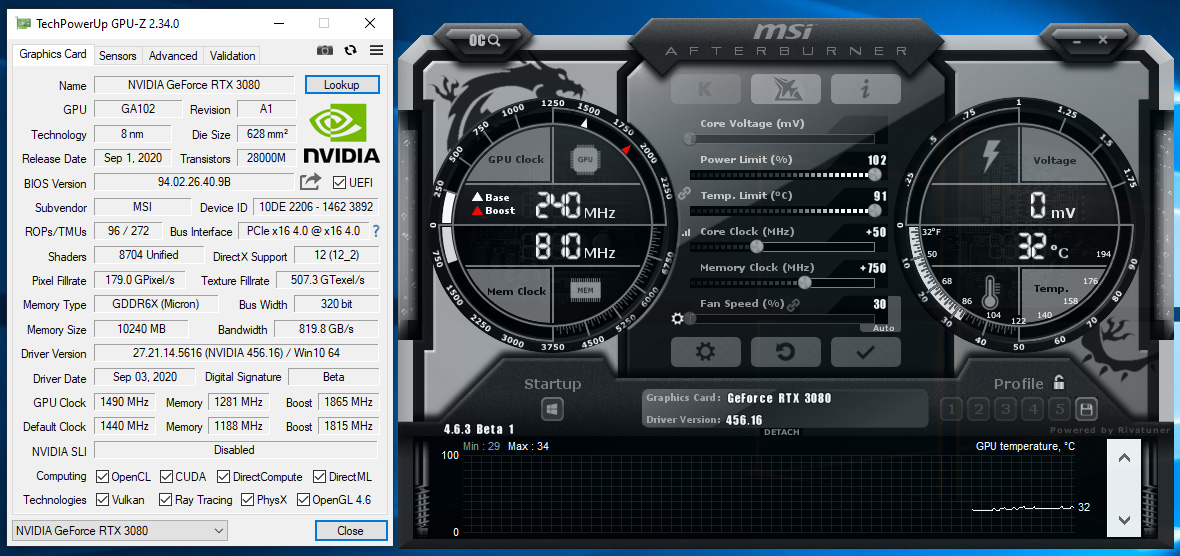1180x556 pixels.
Task: Open OC Scanner in Afterburner
Action: [485, 41]
